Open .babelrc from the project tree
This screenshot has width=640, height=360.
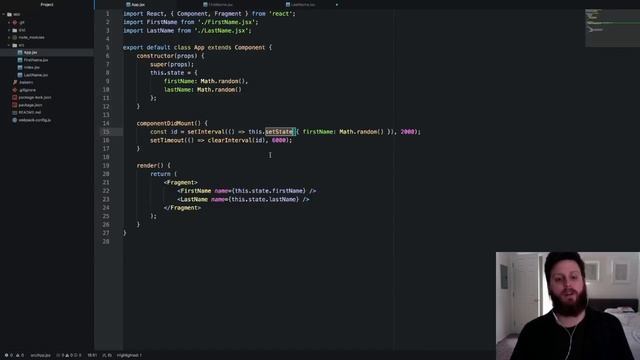click(26, 82)
